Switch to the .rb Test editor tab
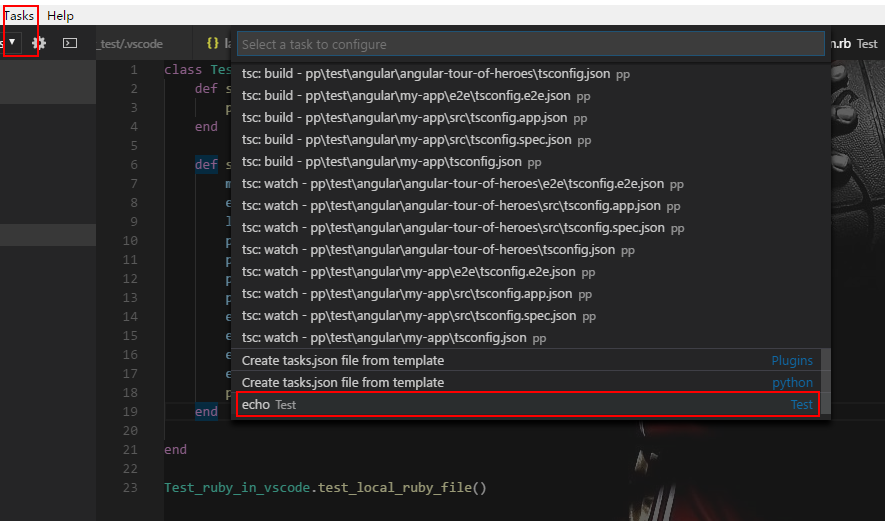 856,43
